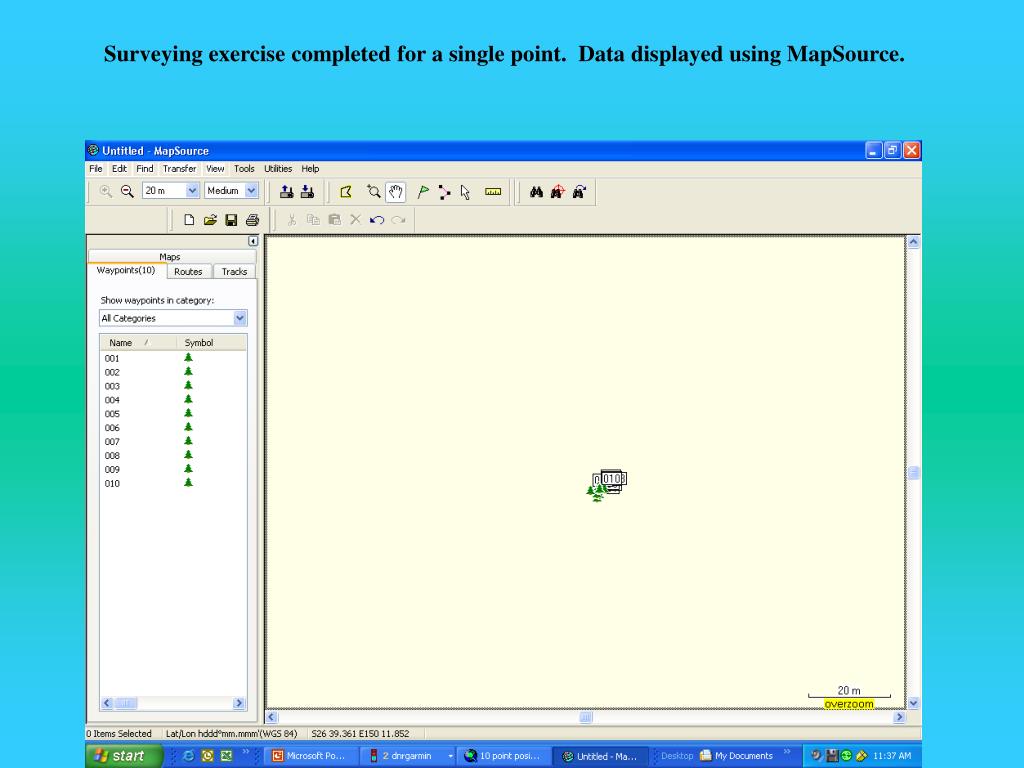This screenshot has width=1024, height=768.
Task: Click the Open file icon
Action: (x=210, y=220)
